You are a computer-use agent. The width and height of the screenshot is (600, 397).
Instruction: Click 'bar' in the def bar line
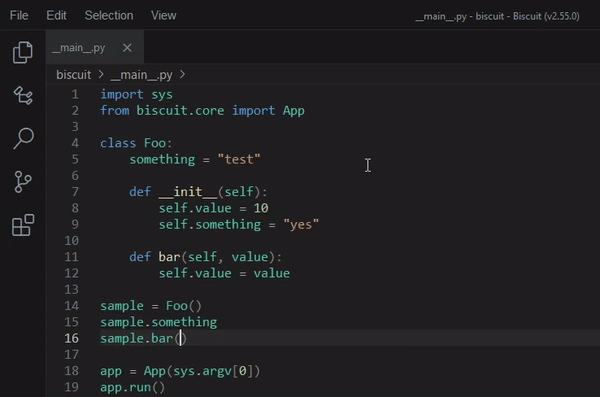(169, 256)
